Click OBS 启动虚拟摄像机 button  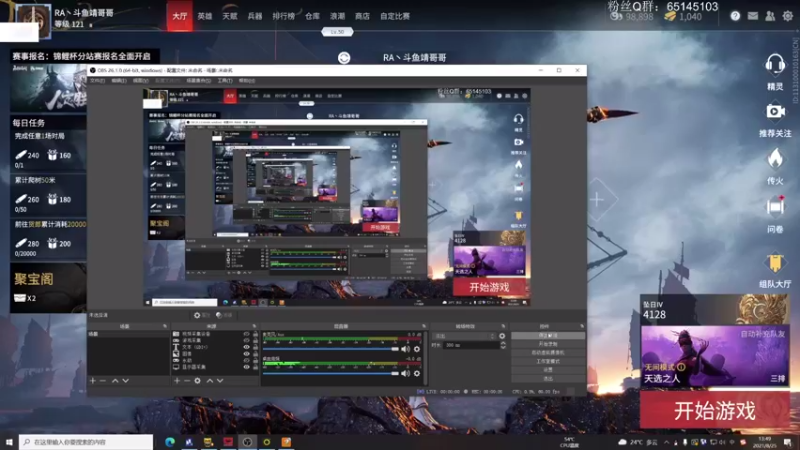[x=548, y=353]
